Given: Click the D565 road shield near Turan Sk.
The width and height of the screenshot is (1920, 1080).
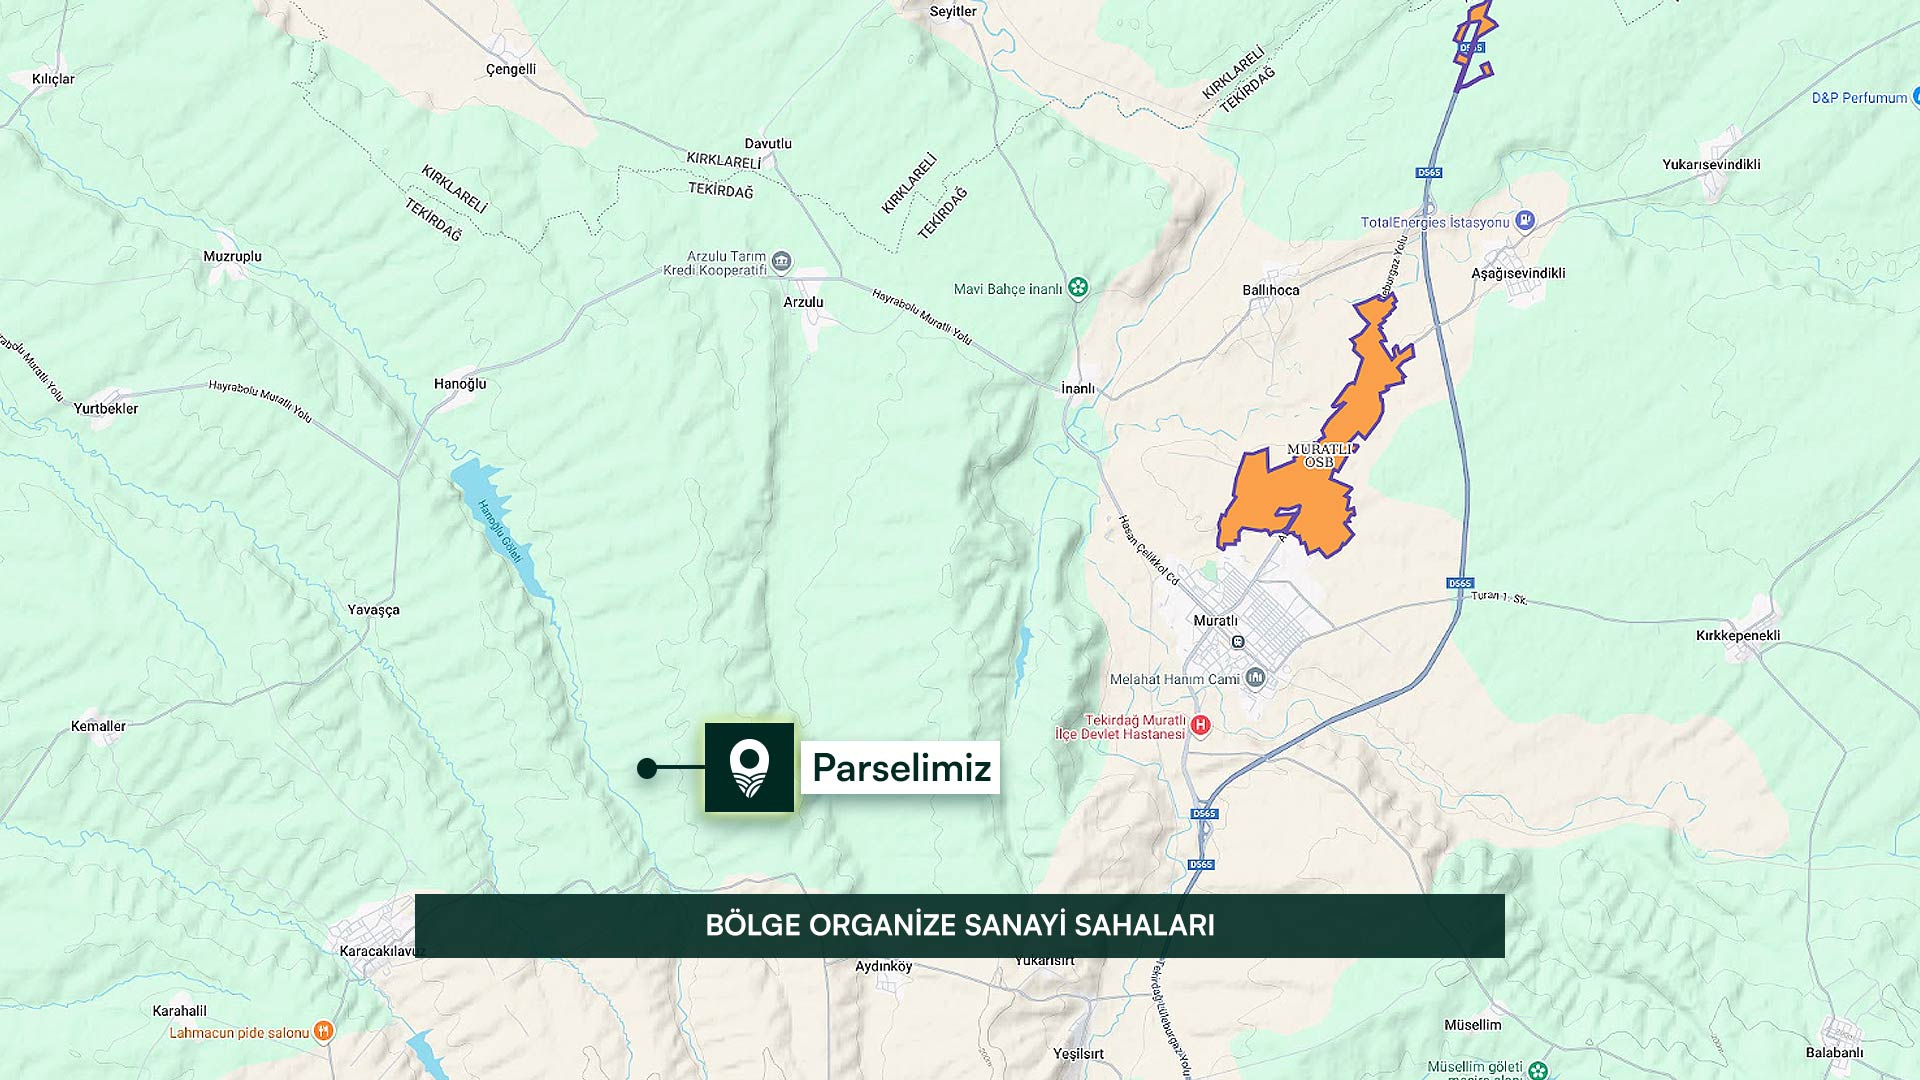Looking at the screenshot, I should 1460,583.
